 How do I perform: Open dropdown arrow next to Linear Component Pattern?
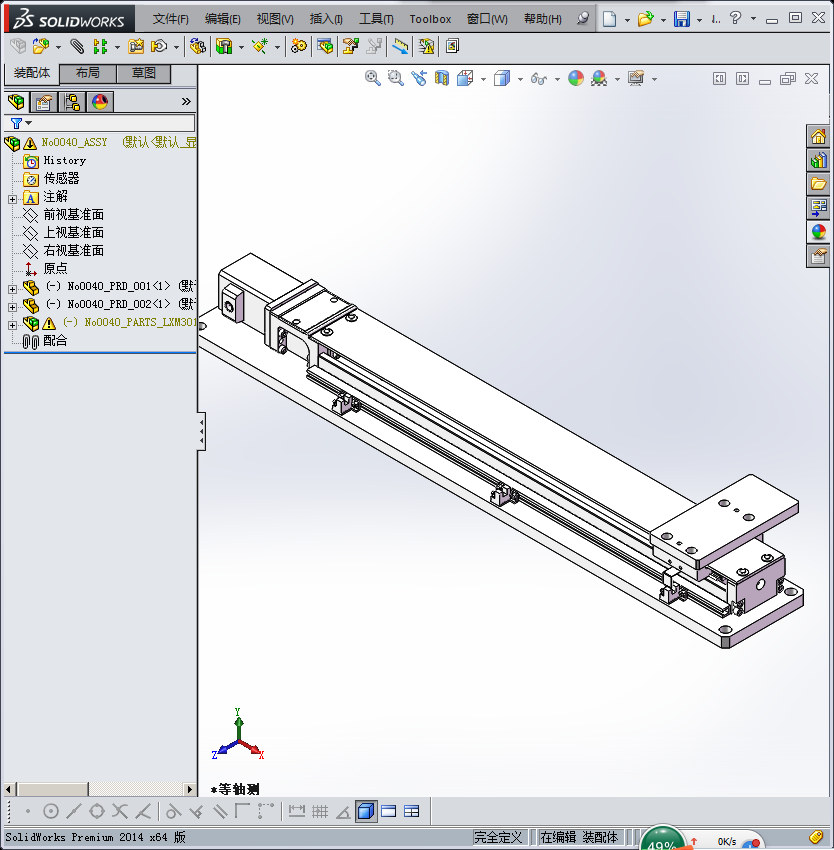(117, 48)
